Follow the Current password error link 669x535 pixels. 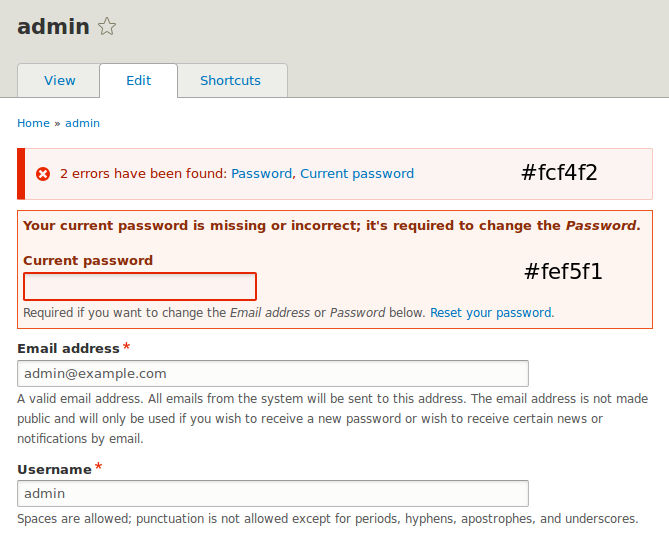(357, 174)
